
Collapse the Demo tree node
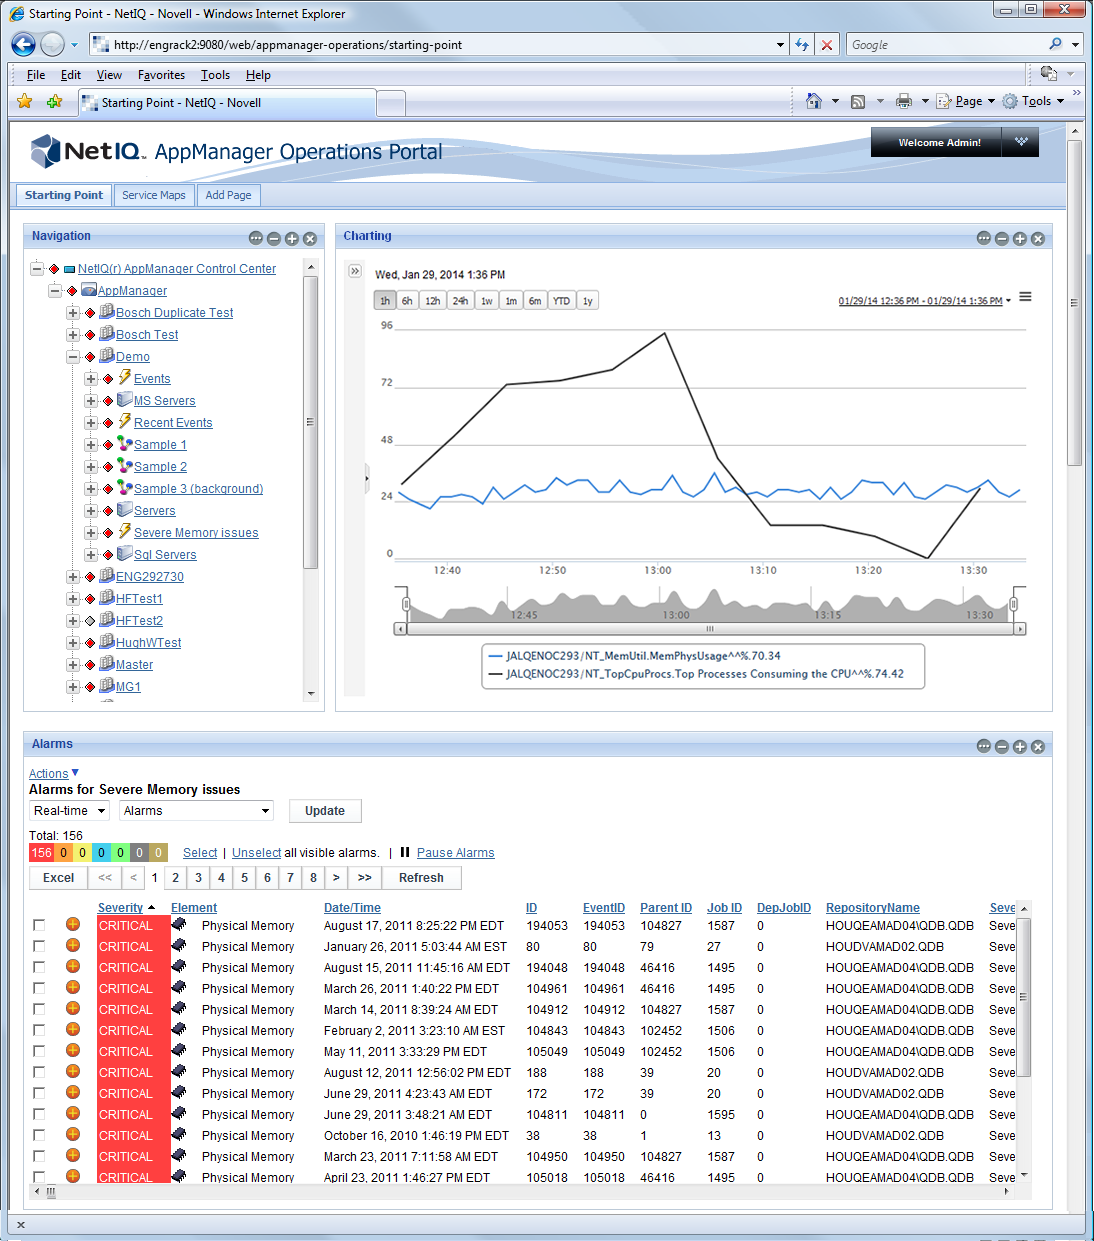point(73,357)
